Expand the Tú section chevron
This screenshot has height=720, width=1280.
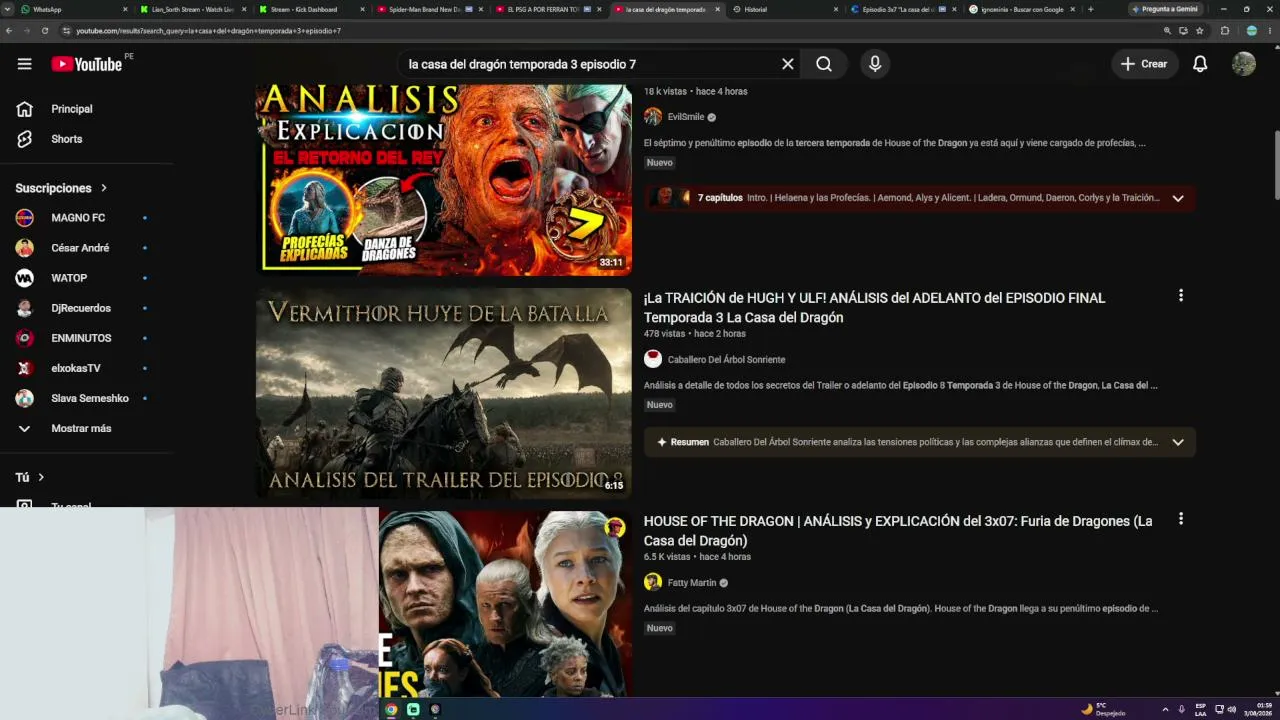(x=41, y=478)
